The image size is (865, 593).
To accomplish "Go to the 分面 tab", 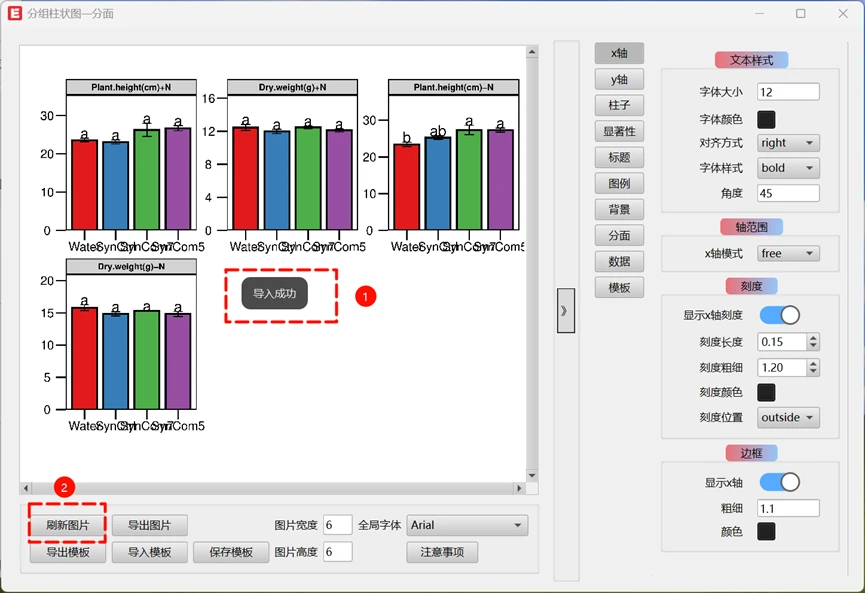I will (619, 236).
